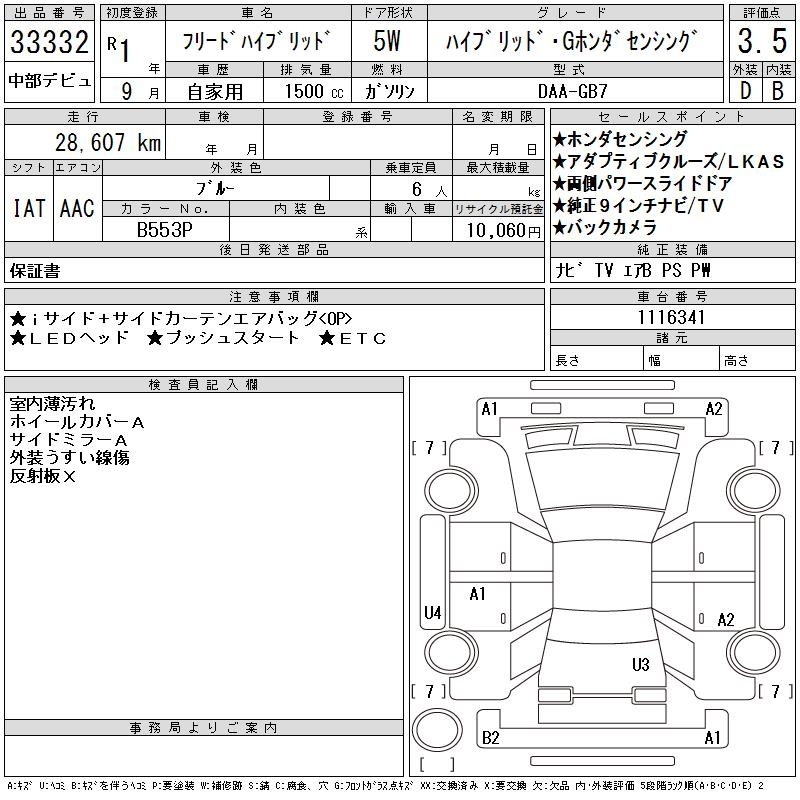The width and height of the screenshot is (800, 800).
Task: Select the セールスポイント header
Action: 671,117
